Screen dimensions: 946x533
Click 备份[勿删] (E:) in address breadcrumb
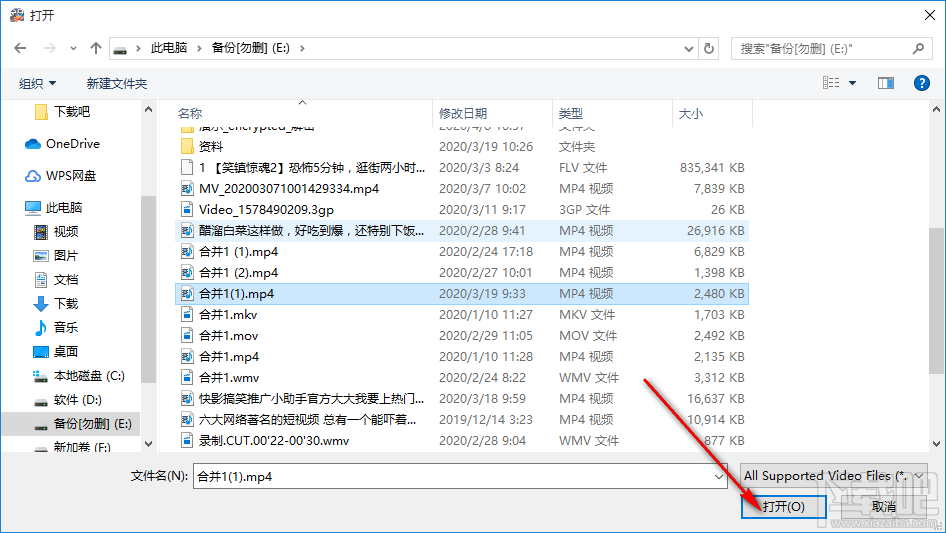250,48
